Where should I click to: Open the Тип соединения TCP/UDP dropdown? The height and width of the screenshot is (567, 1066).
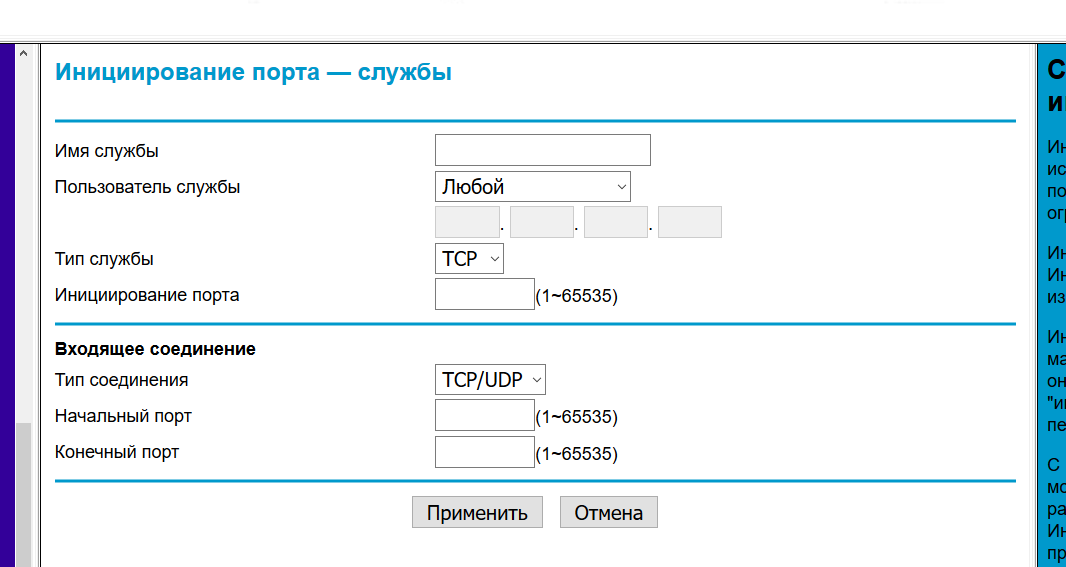click(x=490, y=380)
